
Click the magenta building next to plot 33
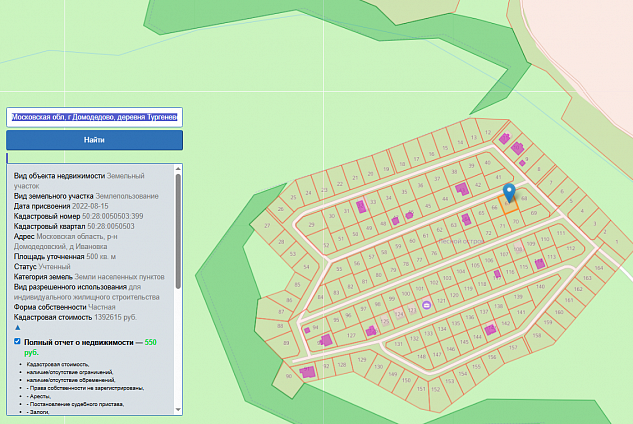coord(361,207)
